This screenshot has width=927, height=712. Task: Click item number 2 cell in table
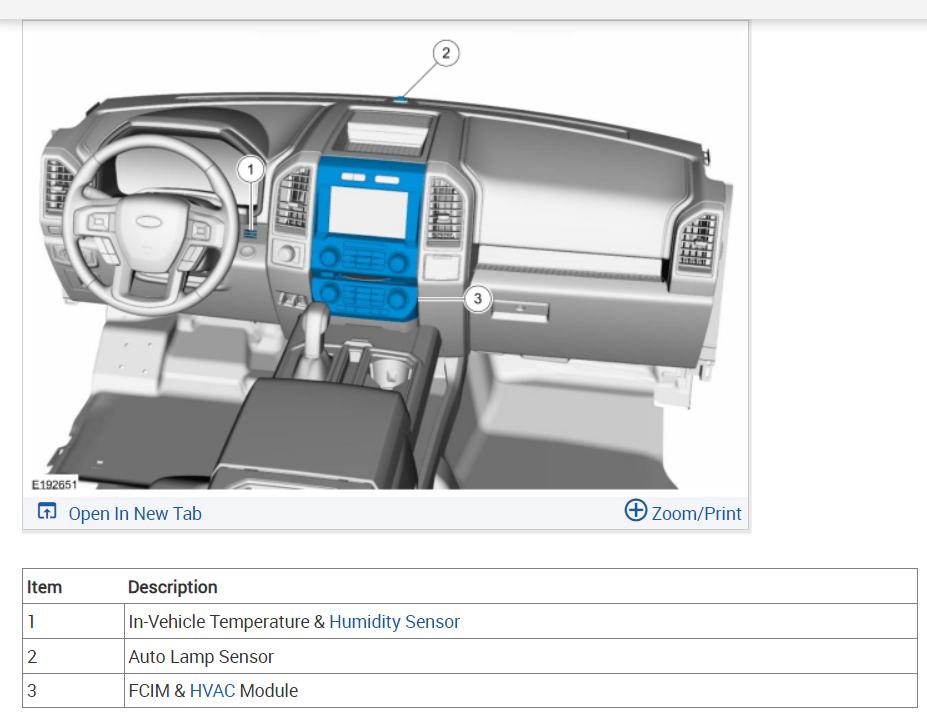click(x=73, y=656)
